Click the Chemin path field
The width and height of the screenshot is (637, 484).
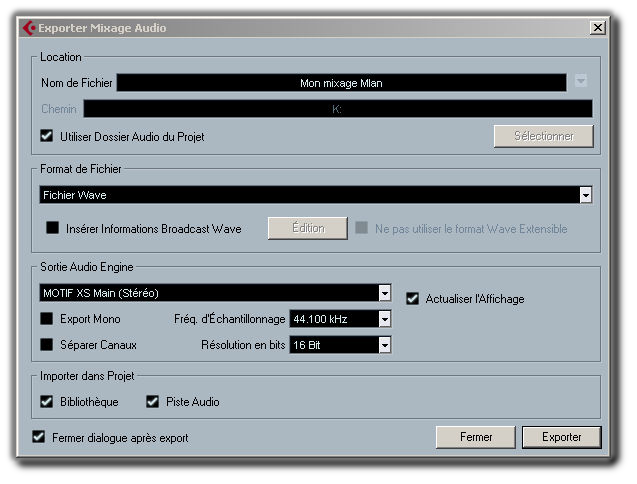pyautogui.click(x=337, y=109)
